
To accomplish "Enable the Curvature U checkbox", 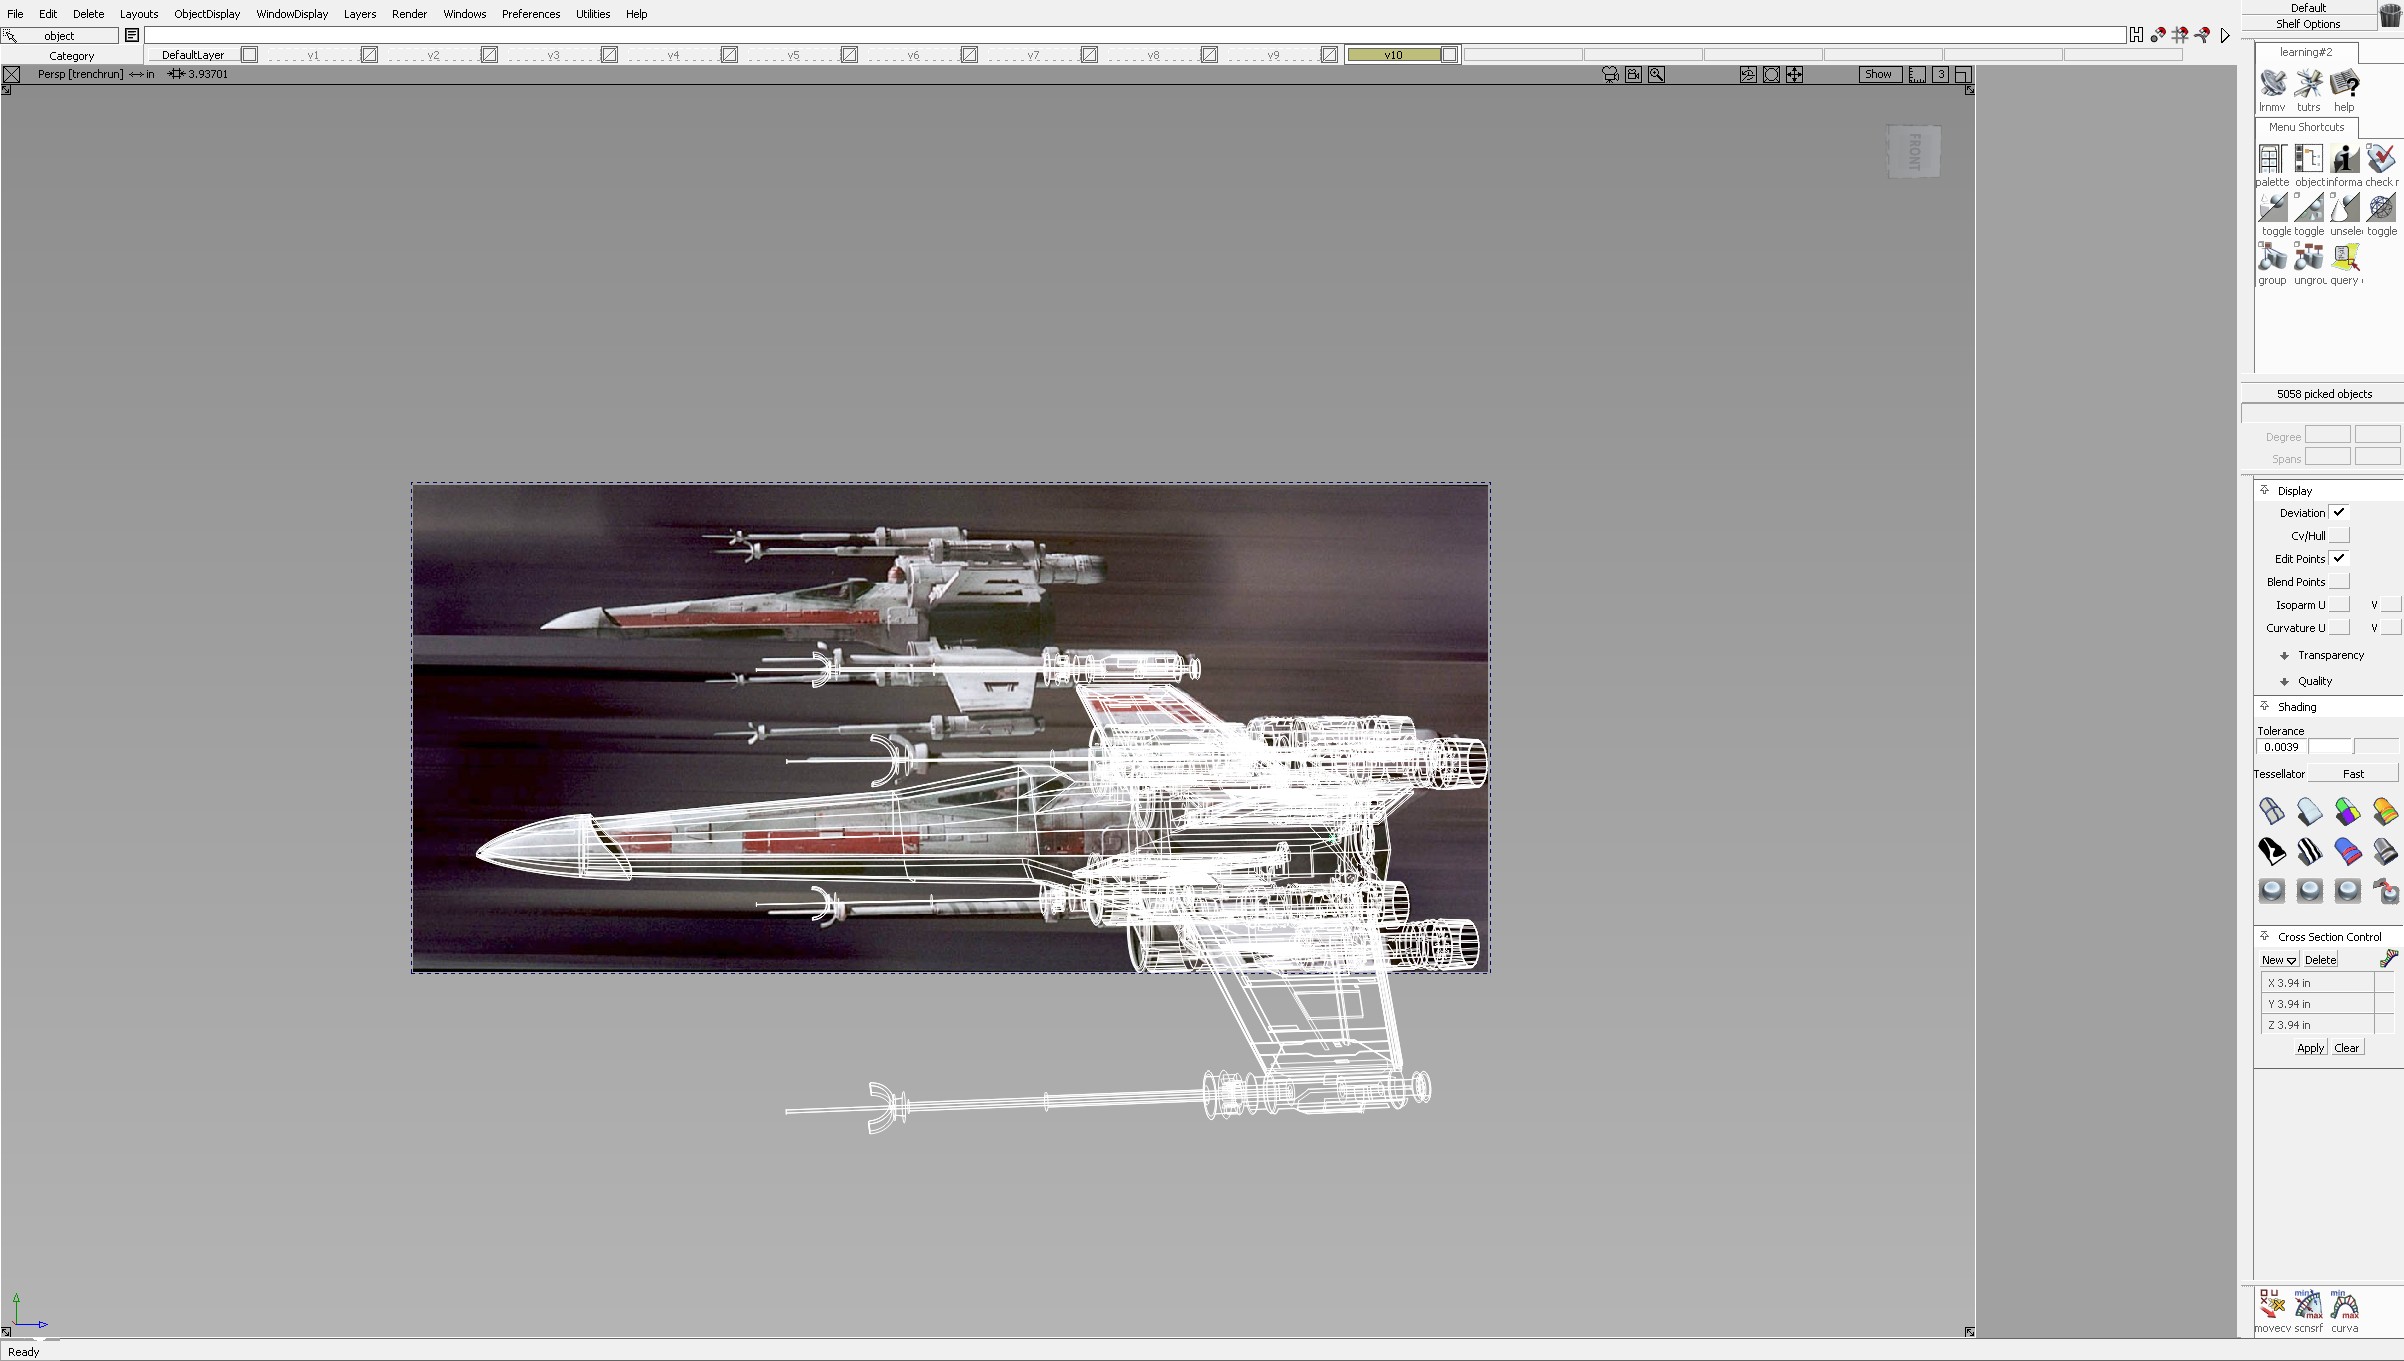I will (x=2338, y=627).
